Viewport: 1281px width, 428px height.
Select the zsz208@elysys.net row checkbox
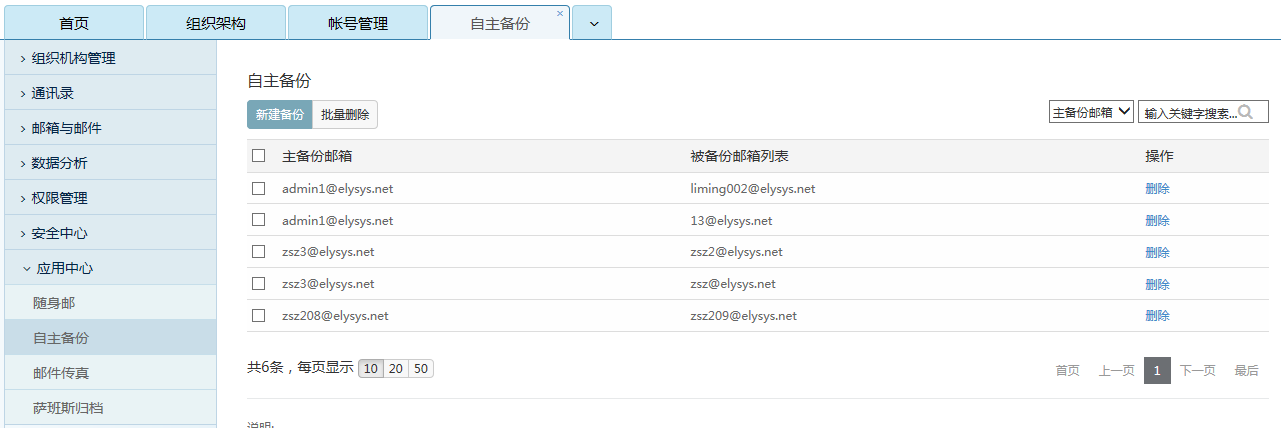[259, 315]
